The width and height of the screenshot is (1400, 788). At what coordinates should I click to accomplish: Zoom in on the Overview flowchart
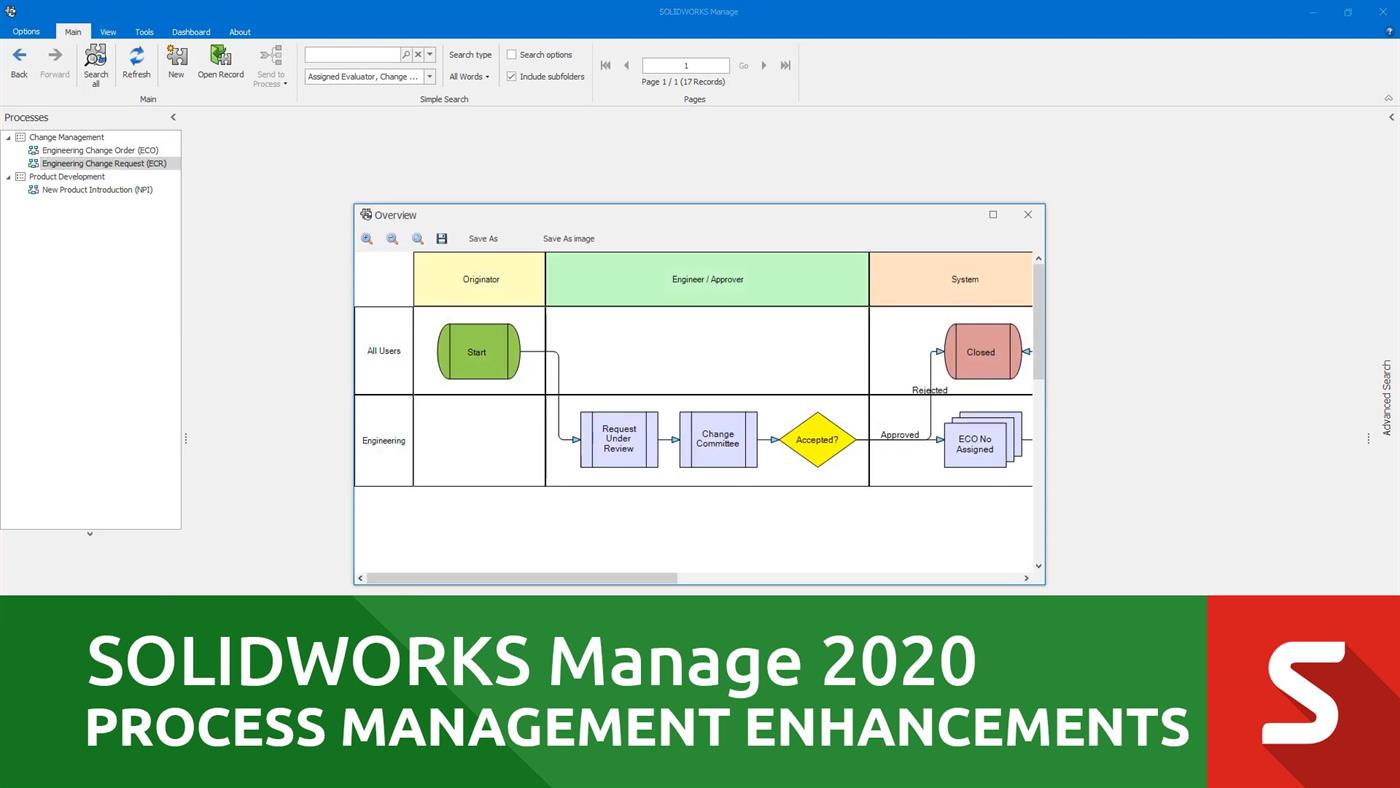(366, 238)
